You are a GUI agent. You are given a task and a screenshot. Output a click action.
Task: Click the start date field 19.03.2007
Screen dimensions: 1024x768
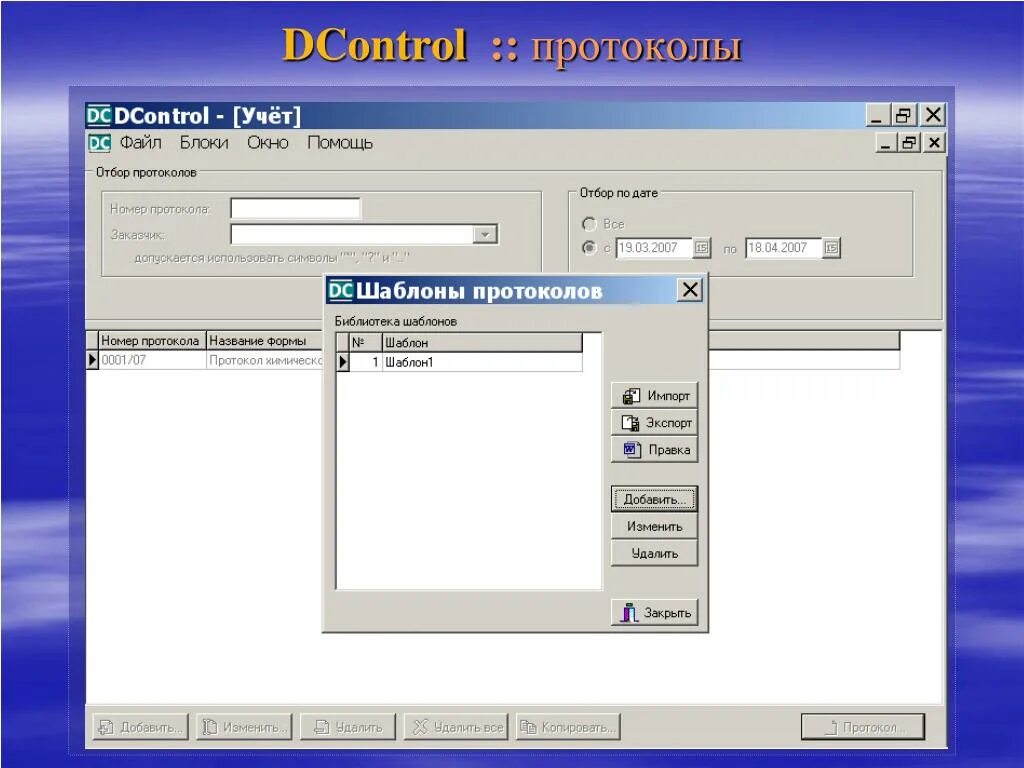click(654, 248)
